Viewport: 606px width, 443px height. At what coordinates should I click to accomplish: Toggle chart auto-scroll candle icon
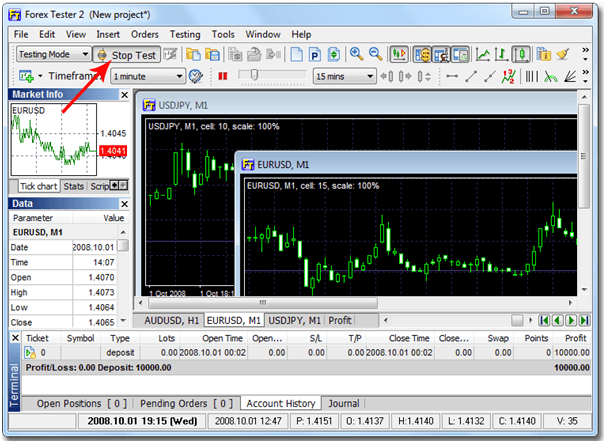tap(398, 54)
